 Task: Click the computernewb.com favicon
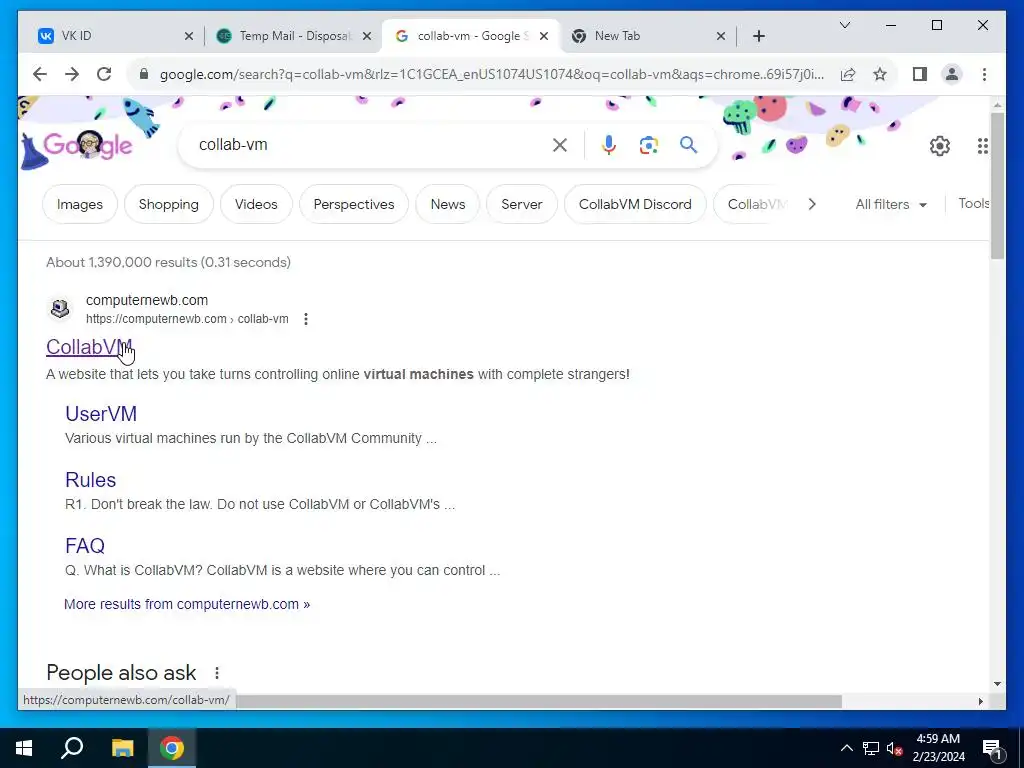[x=60, y=308]
